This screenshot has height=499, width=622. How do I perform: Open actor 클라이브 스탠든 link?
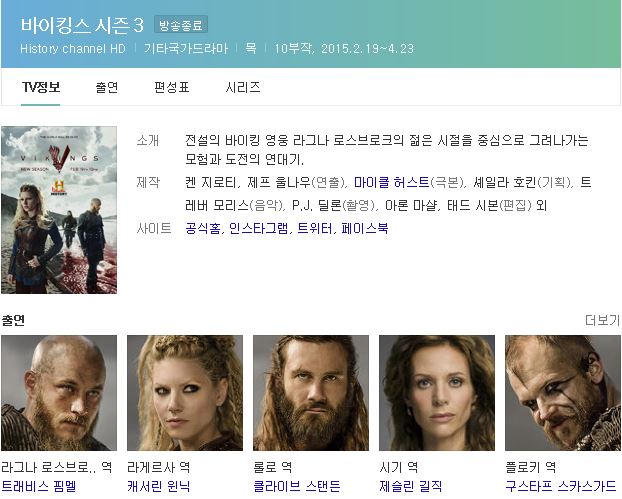point(297,486)
